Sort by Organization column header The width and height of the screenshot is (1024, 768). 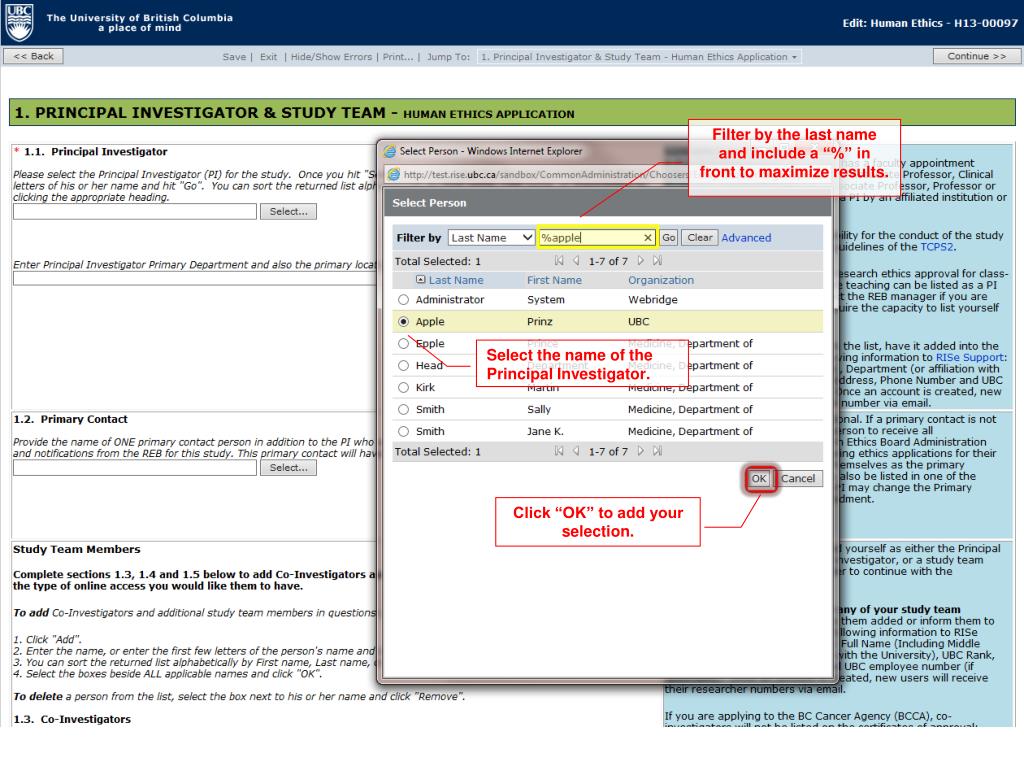(661, 280)
